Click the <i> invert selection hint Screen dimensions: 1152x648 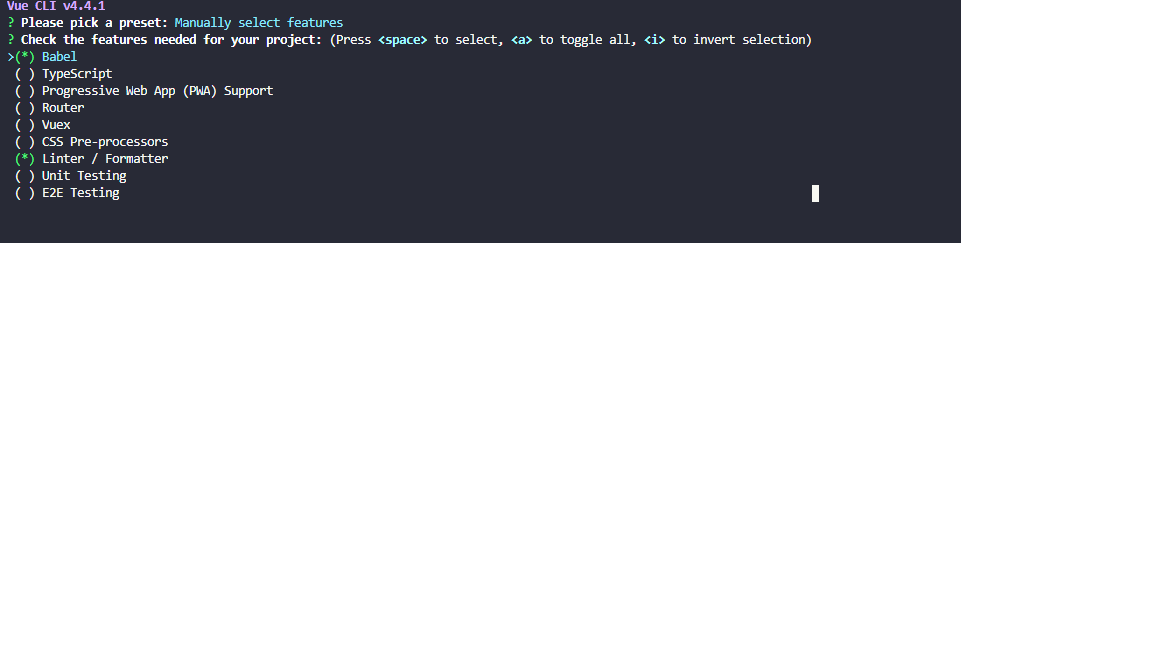(654, 40)
